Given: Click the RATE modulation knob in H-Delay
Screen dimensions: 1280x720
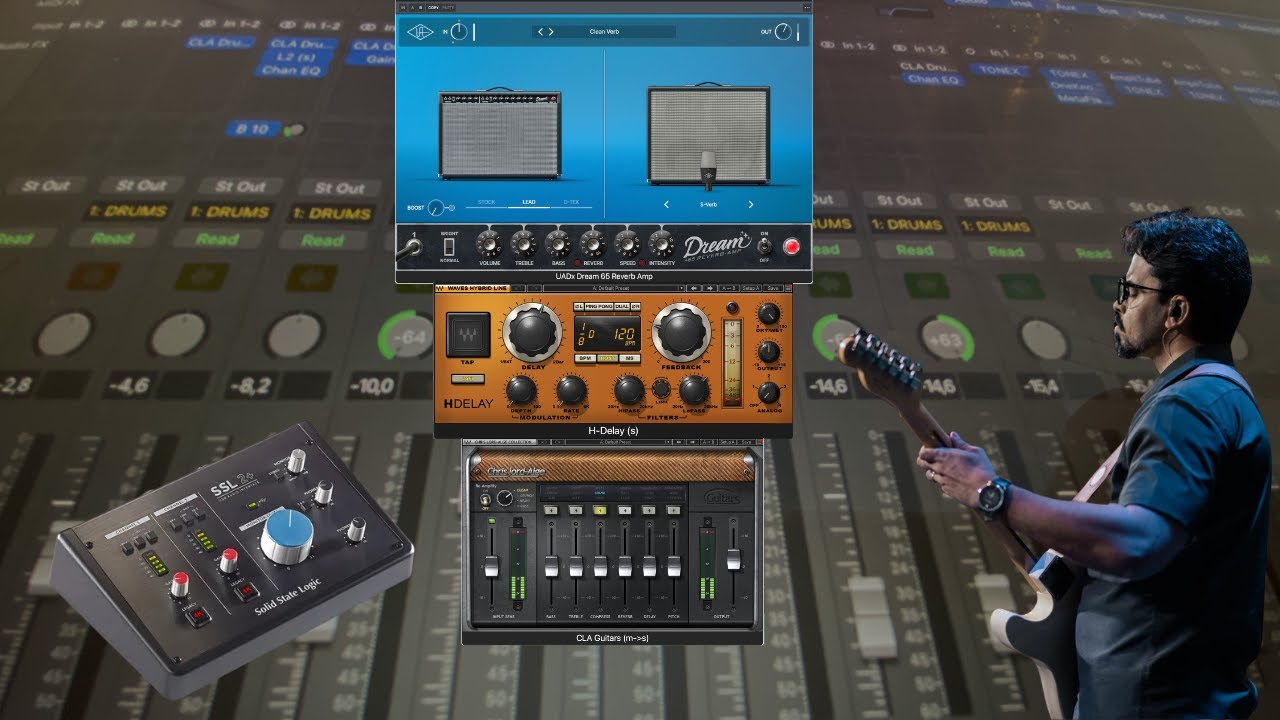Looking at the screenshot, I should [571, 390].
